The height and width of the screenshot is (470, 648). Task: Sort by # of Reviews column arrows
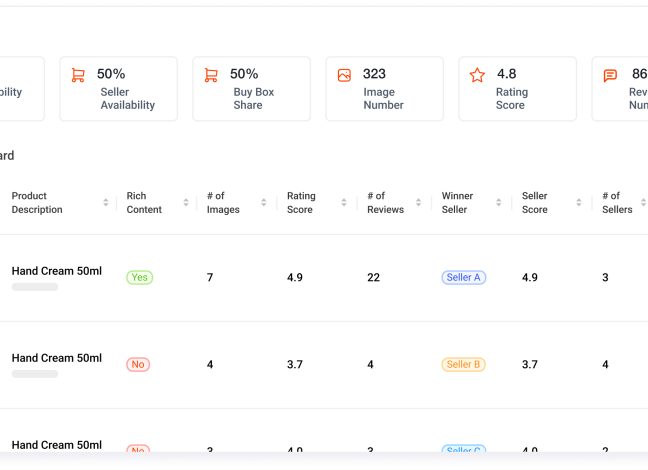pos(419,202)
